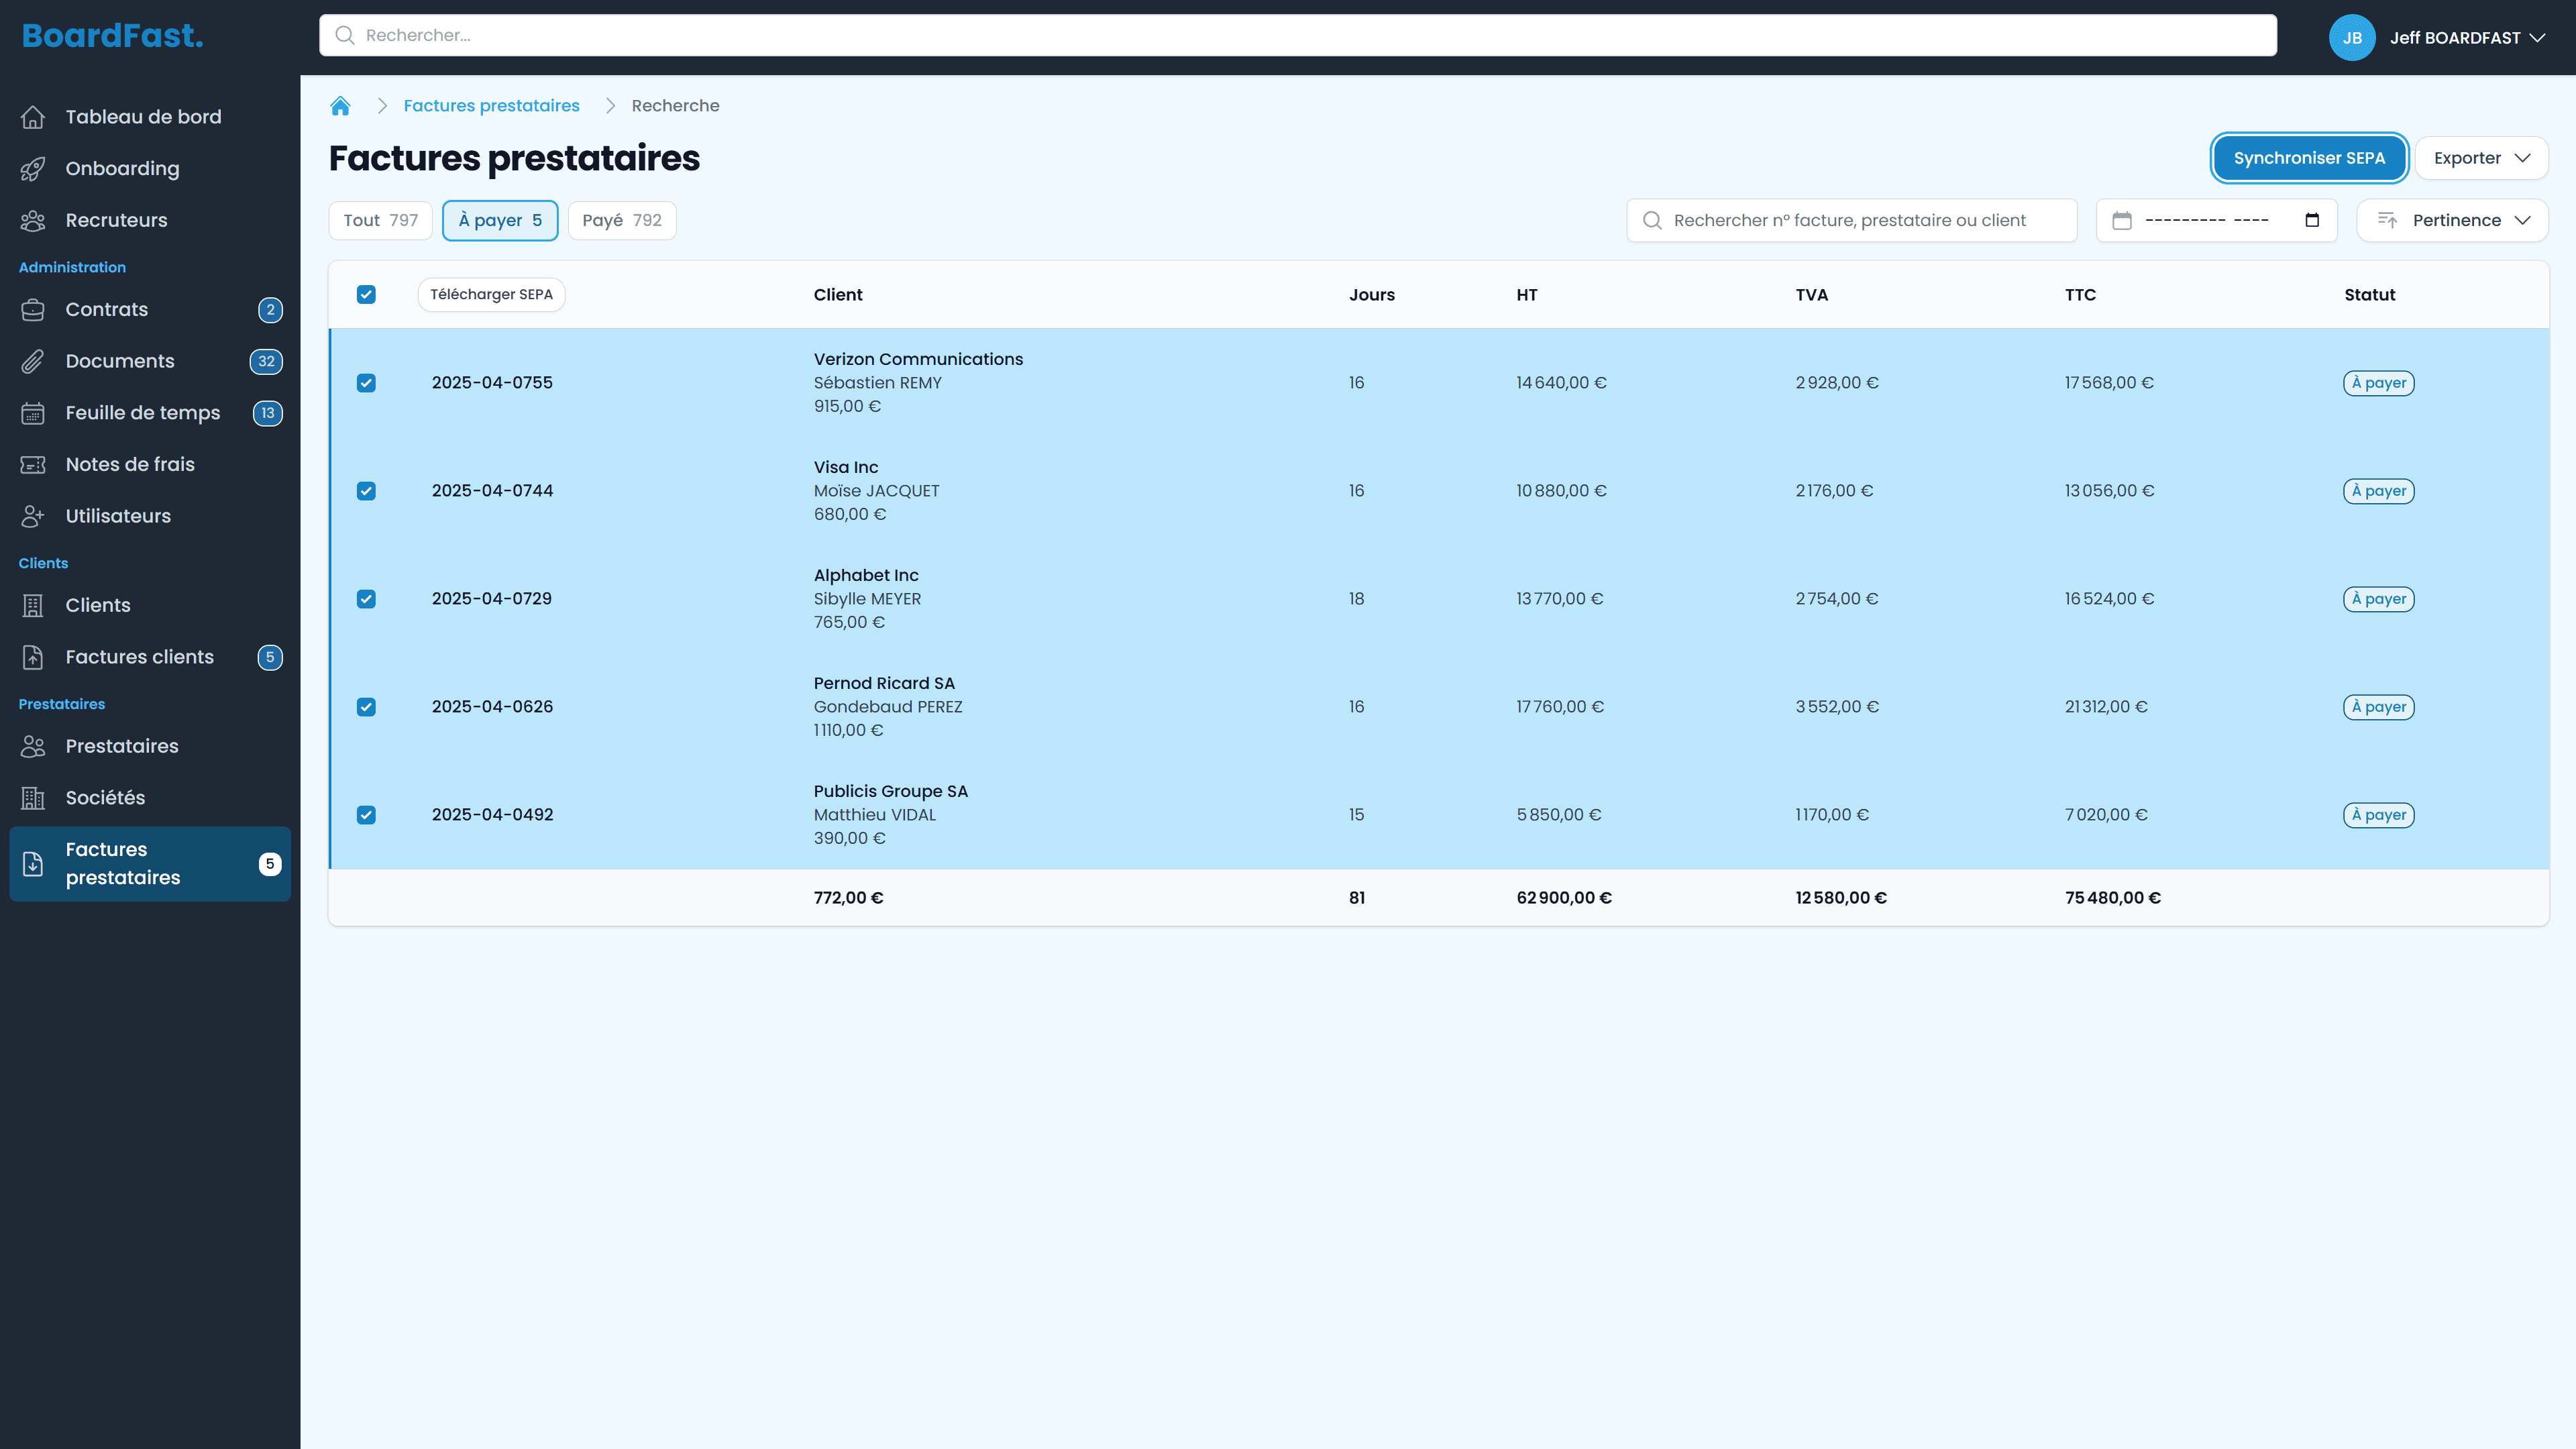This screenshot has width=2576, height=1449.
Task: Uncheck invoice 2025-04-0755 checkbox
Action: click(x=366, y=383)
